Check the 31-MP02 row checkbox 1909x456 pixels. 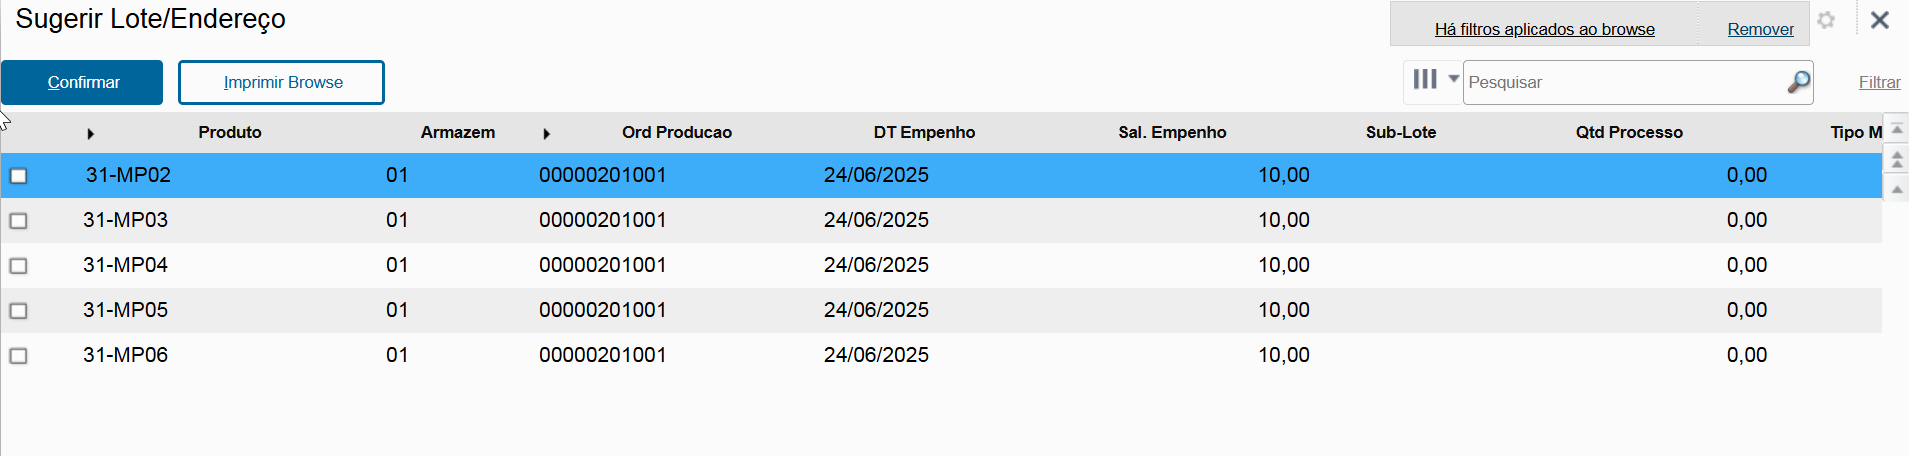(x=18, y=176)
